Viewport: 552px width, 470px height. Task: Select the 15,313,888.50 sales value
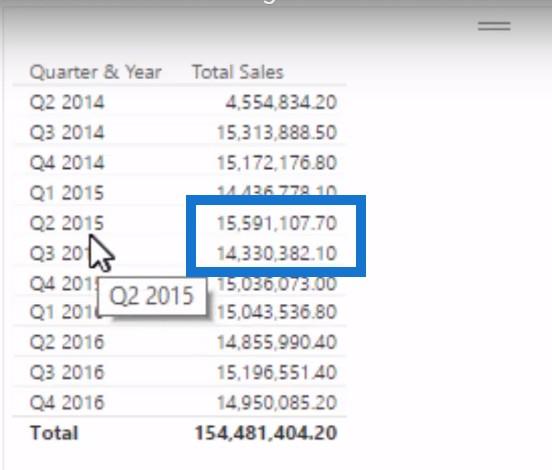coord(277,132)
